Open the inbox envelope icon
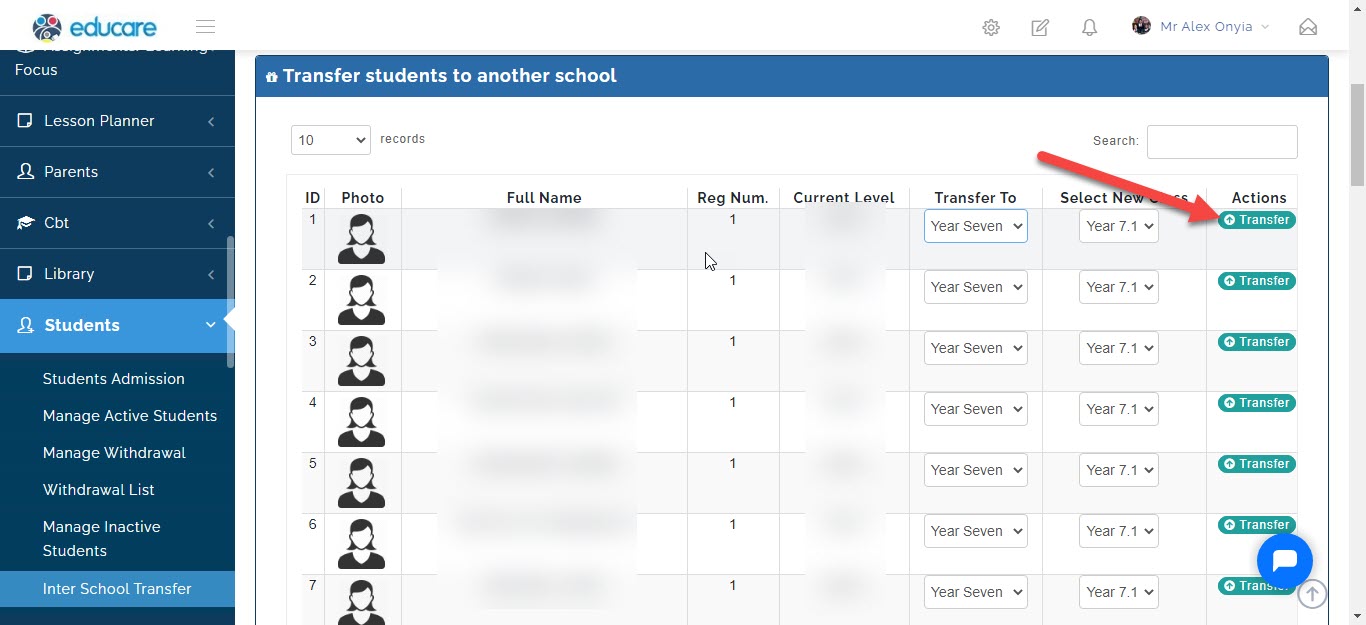 (1308, 27)
